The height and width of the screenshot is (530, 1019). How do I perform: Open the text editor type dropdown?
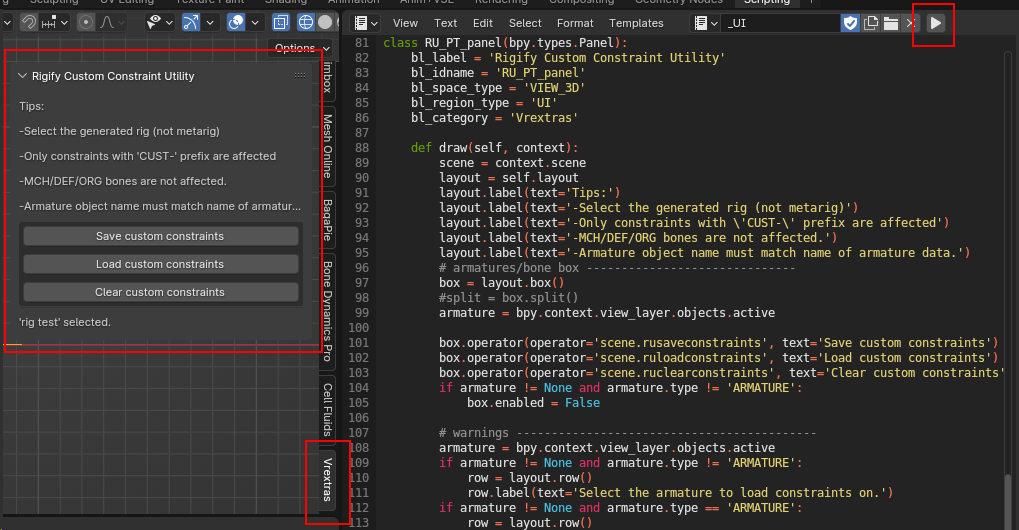[365, 23]
